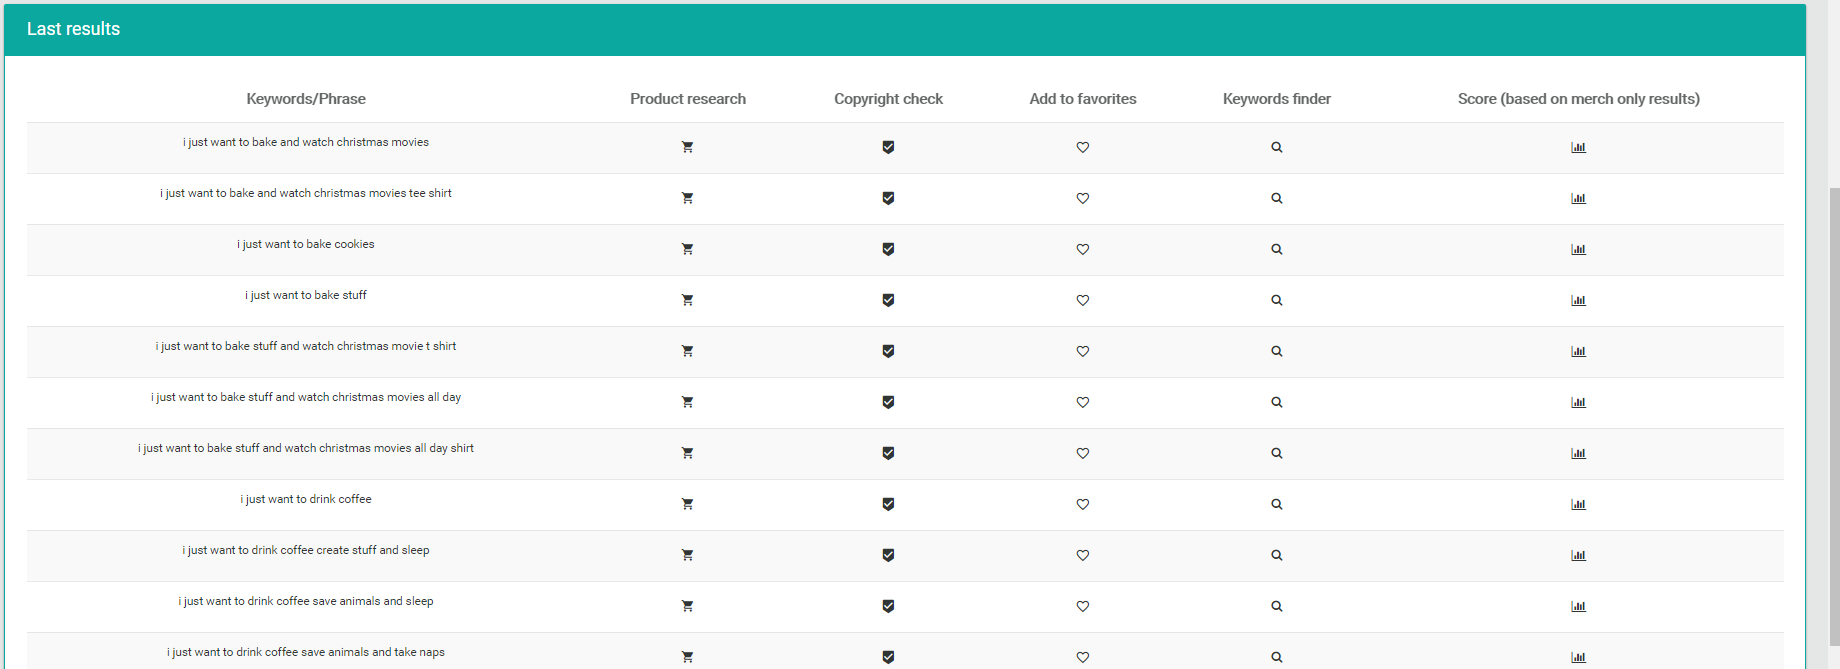View score for 'i just want to bake stuff'

1578,300
